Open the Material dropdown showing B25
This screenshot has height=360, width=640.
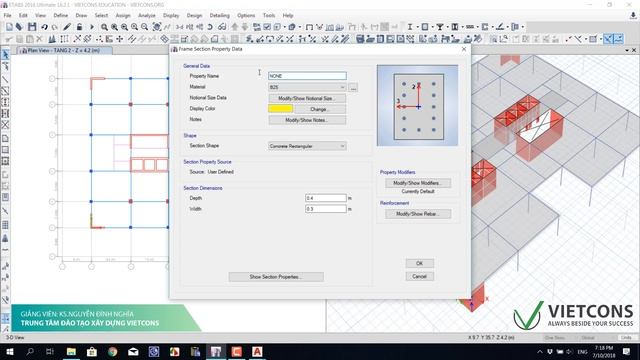(307, 87)
